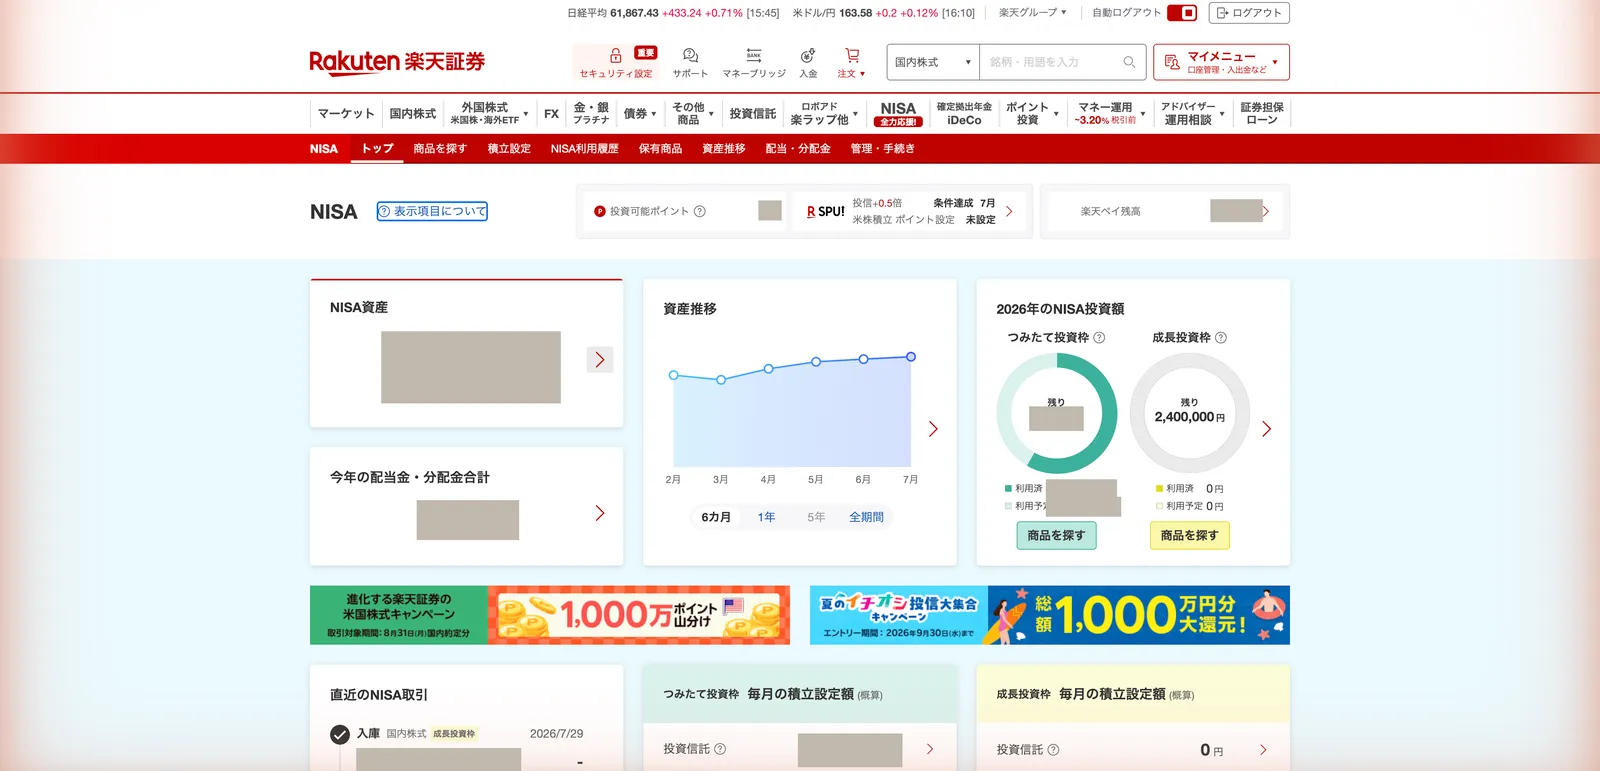Click the 7月 data point on chart
The width and height of the screenshot is (1600, 771).
click(x=911, y=357)
